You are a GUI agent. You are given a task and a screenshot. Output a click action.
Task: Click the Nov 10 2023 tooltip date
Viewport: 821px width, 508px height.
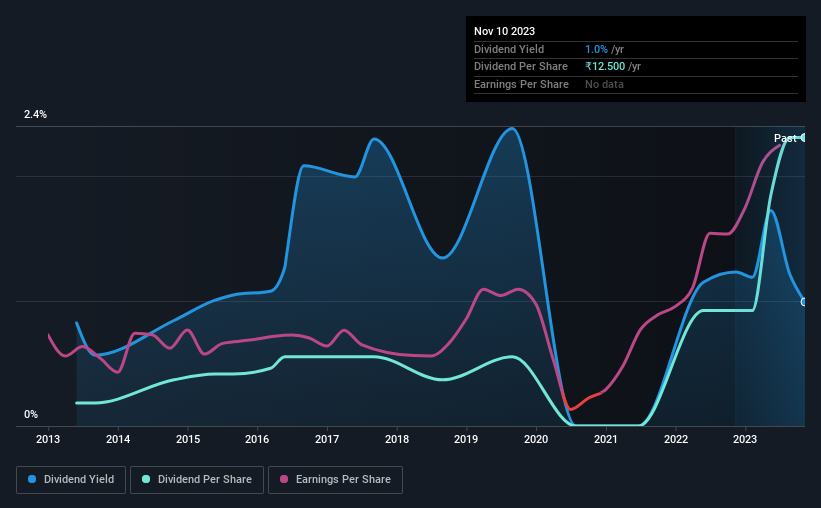pyautogui.click(x=504, y=31)
